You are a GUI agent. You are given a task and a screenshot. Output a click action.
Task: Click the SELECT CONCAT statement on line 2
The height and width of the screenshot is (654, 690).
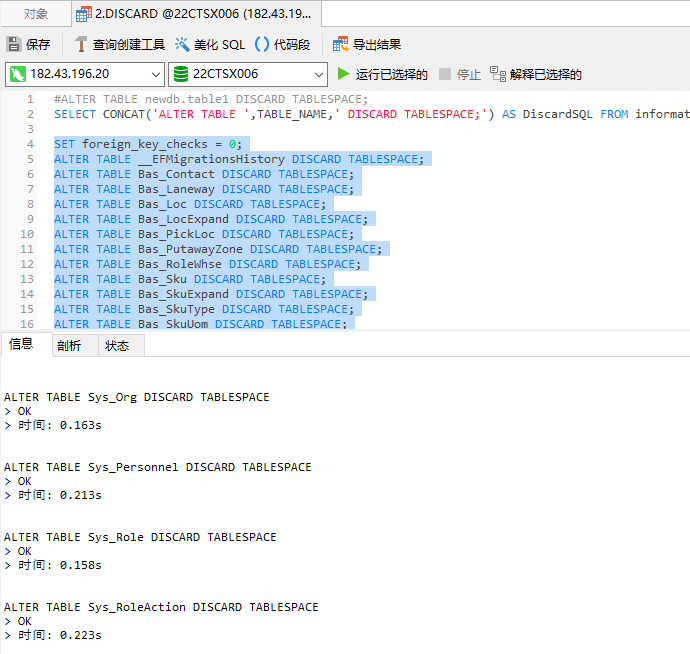point(372,114)
